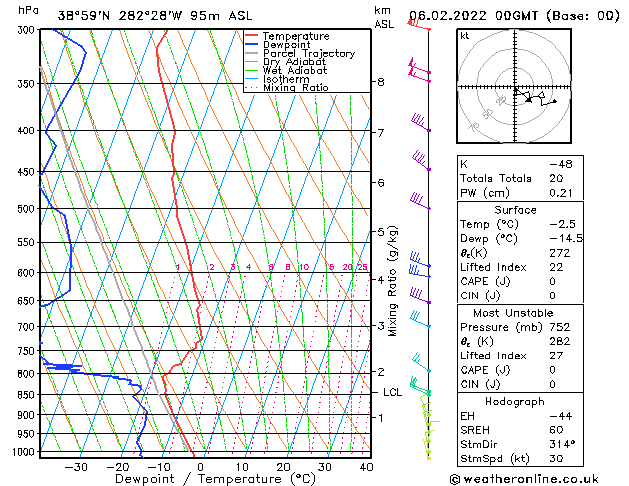Click the red Temperature line swatch in the legend
This screenshot has width=629, height=486.
pos(252,36)
